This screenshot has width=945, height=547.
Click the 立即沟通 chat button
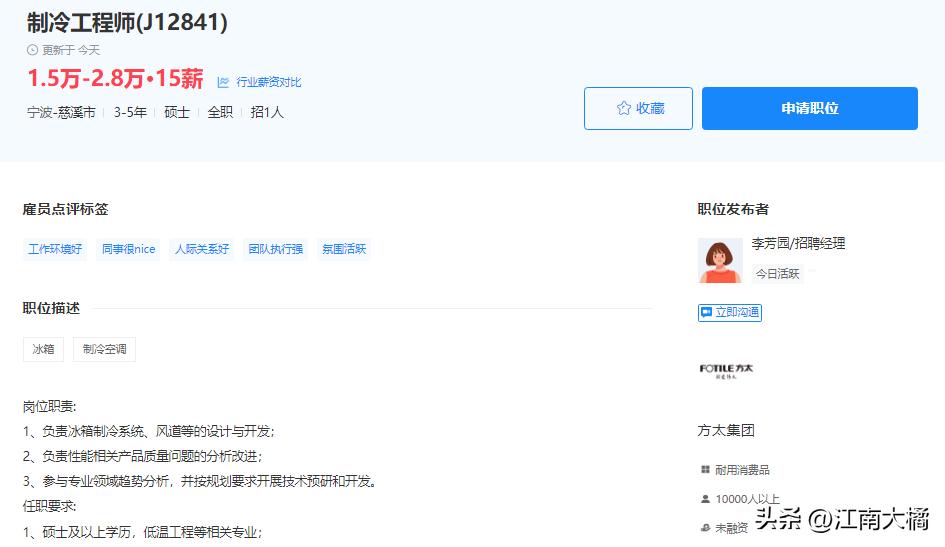pyautogui.click(x=730, y=312)
